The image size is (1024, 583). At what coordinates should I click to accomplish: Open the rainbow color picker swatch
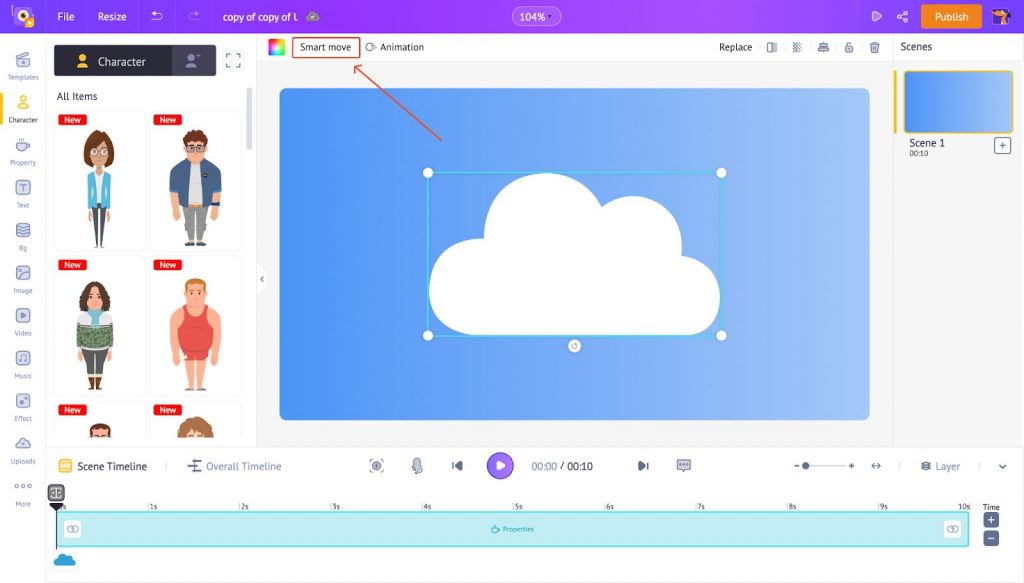277,47
